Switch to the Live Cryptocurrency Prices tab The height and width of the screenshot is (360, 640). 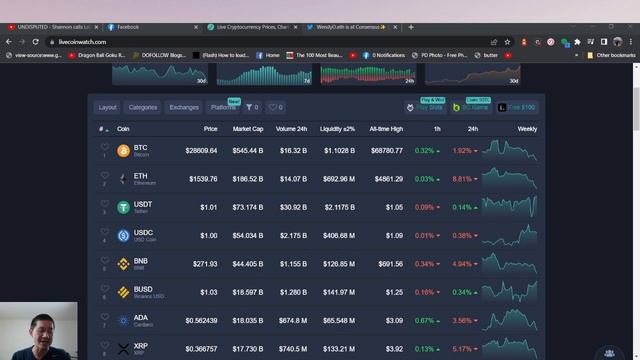[x=252, y=27]
